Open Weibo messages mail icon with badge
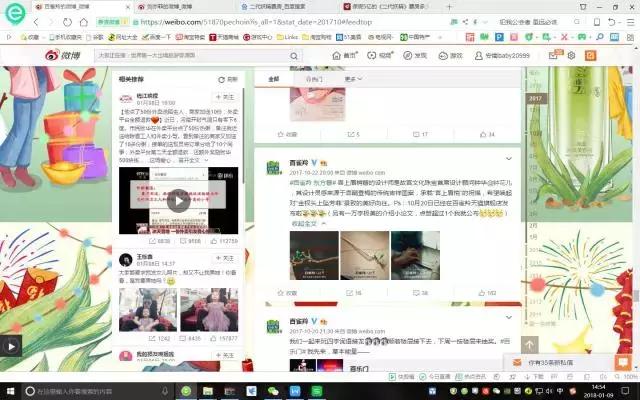Viewport: 640px width, 400px height. tap(554, 55)
